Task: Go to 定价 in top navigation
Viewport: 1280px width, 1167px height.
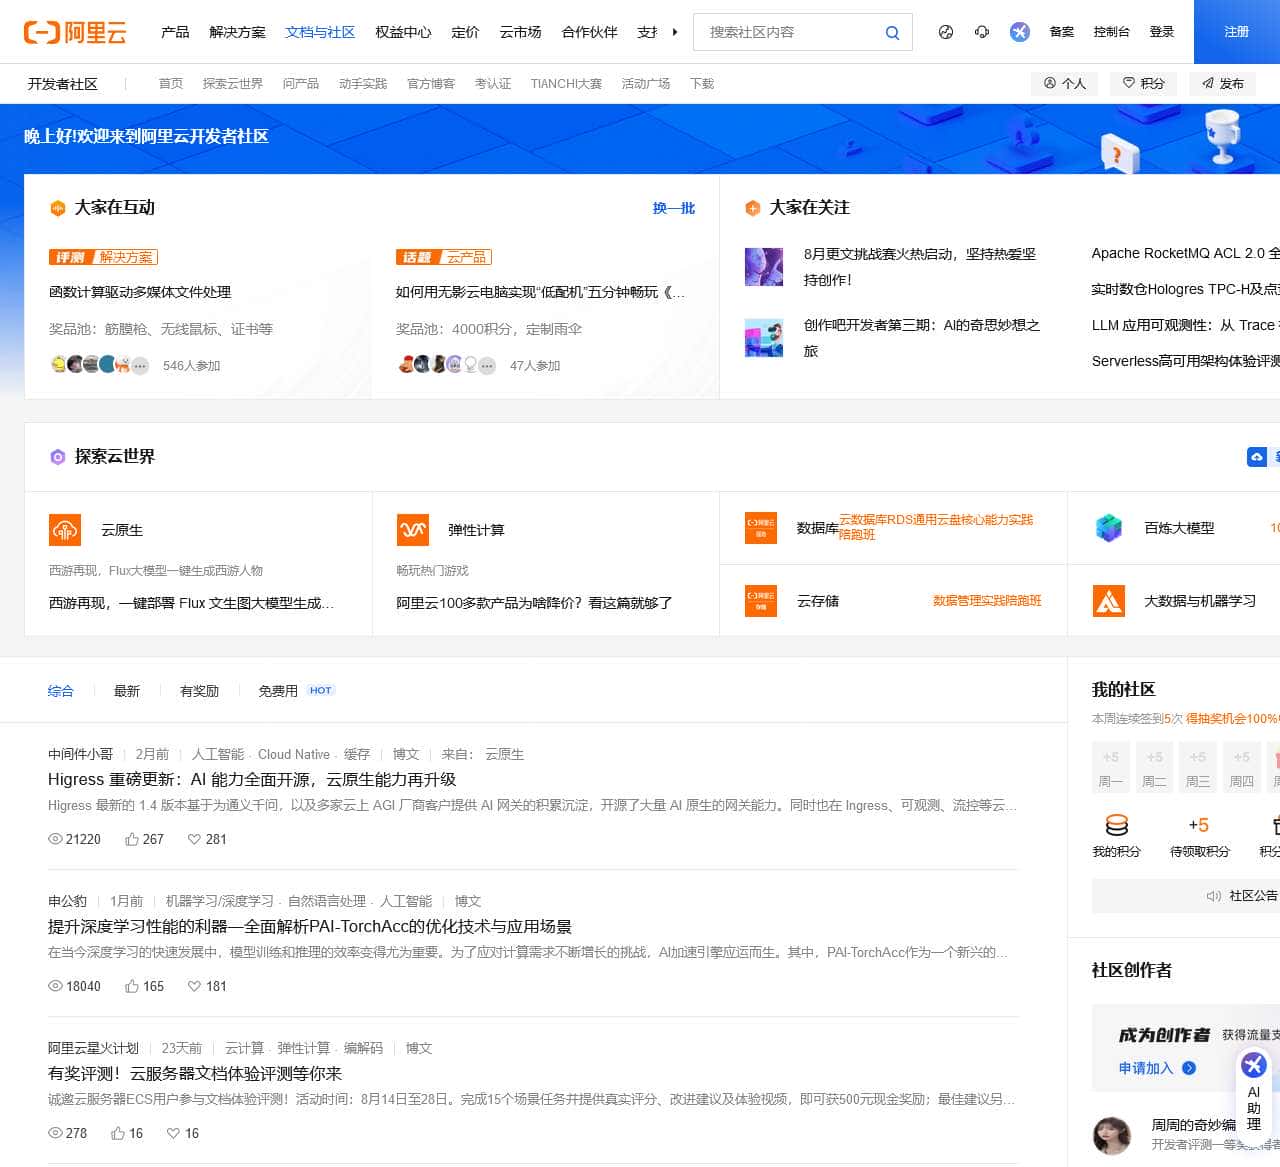Action: [465, 32]
